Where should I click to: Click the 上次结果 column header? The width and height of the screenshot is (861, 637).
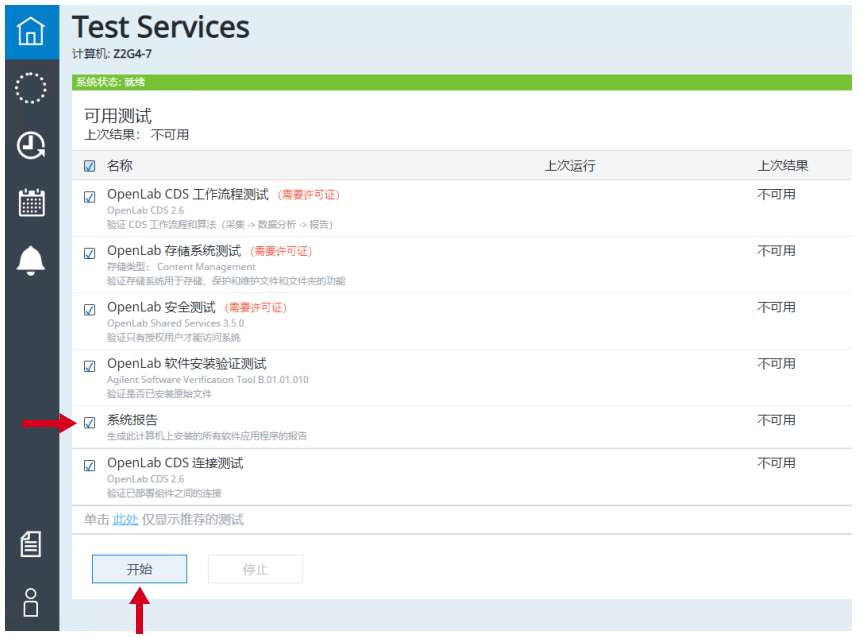click(783, 166)
